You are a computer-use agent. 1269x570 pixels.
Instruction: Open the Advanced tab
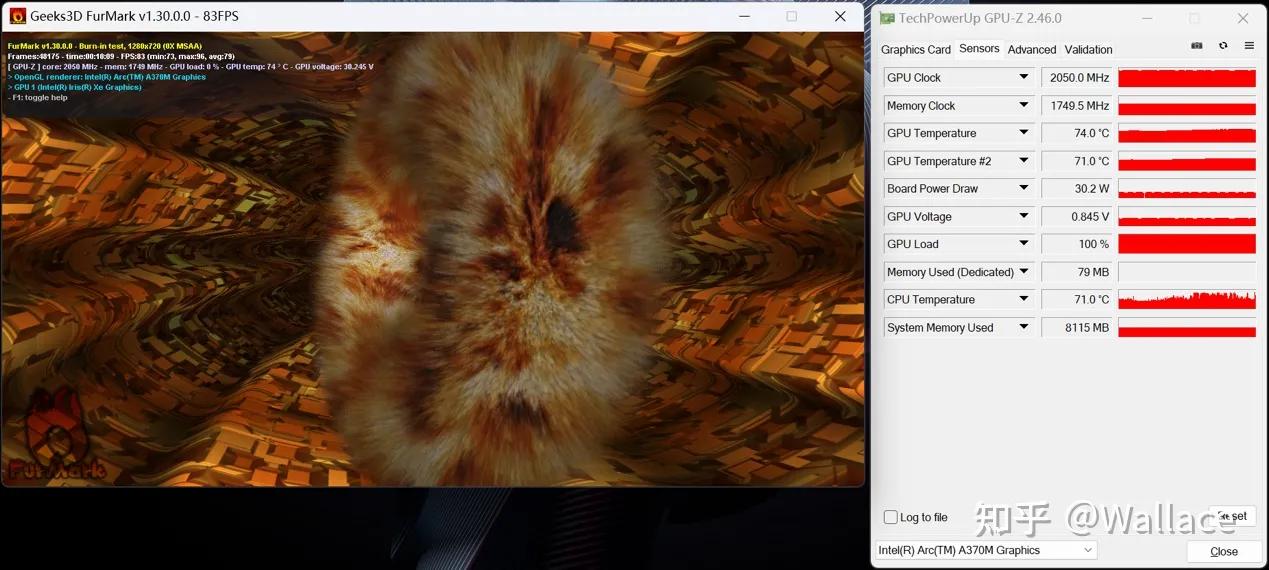1031,50
